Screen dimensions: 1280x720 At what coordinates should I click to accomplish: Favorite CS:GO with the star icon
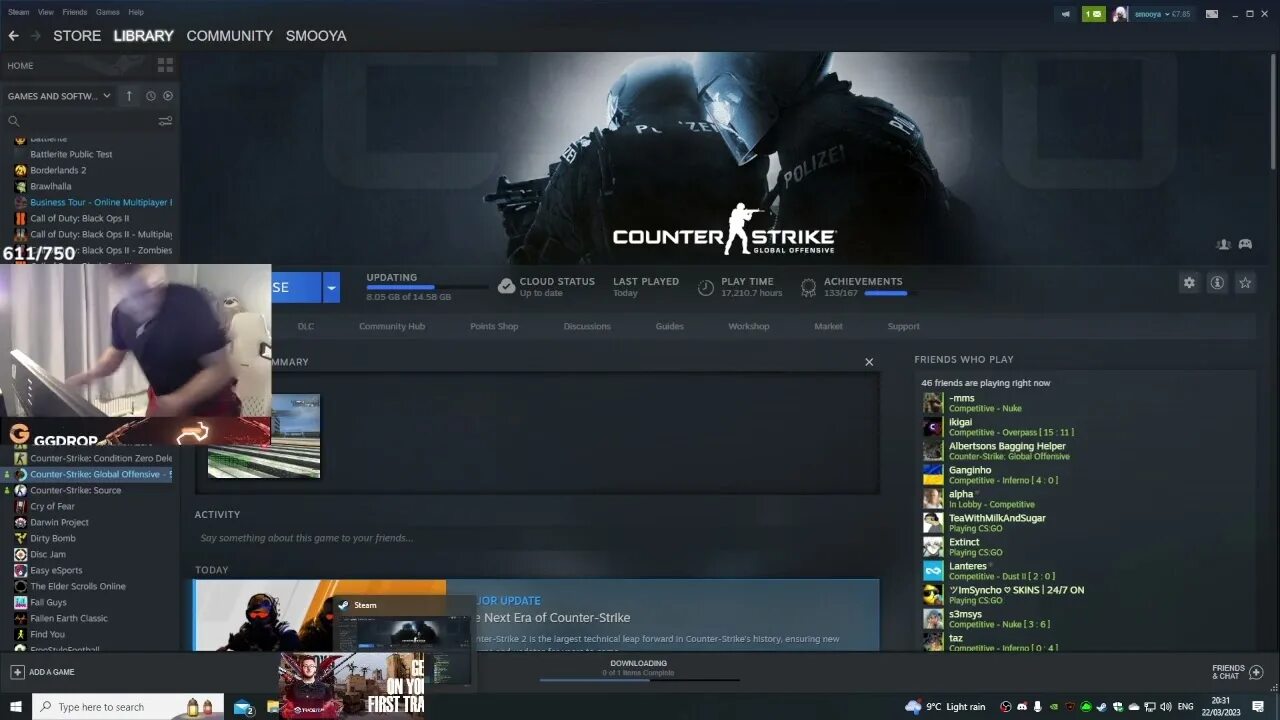[1245, 283]
